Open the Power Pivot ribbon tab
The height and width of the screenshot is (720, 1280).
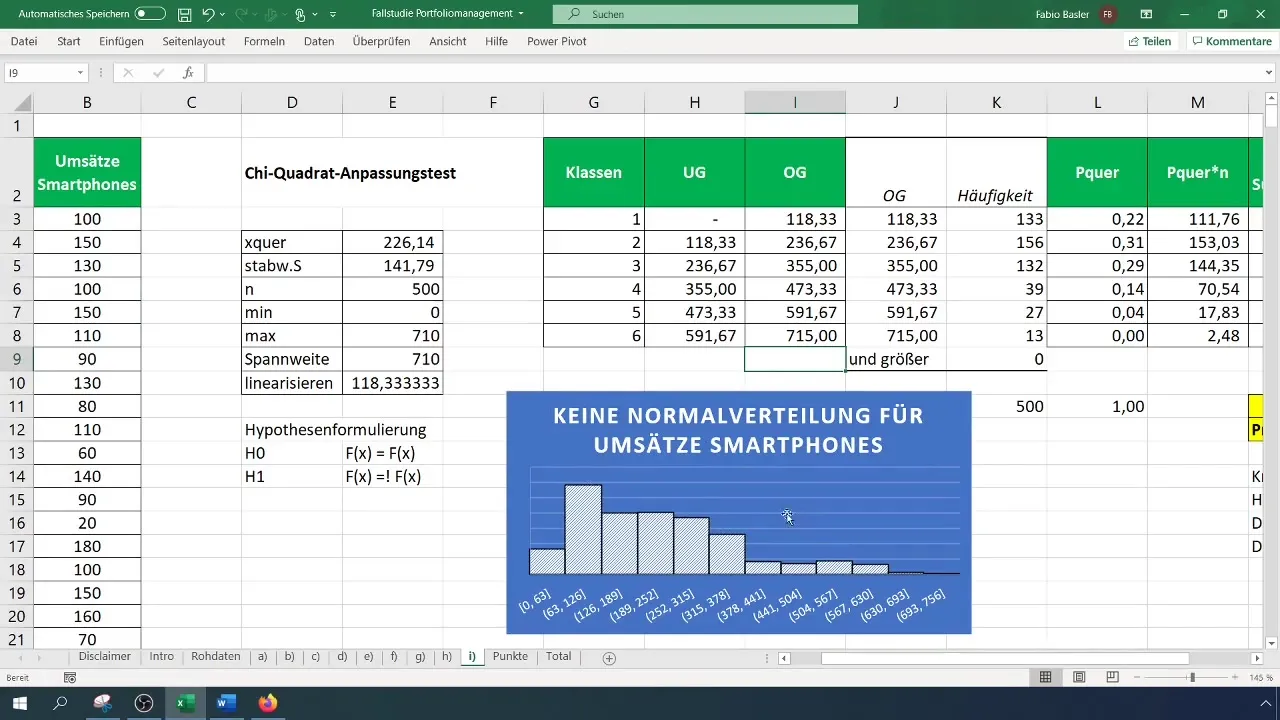[557, 41]
